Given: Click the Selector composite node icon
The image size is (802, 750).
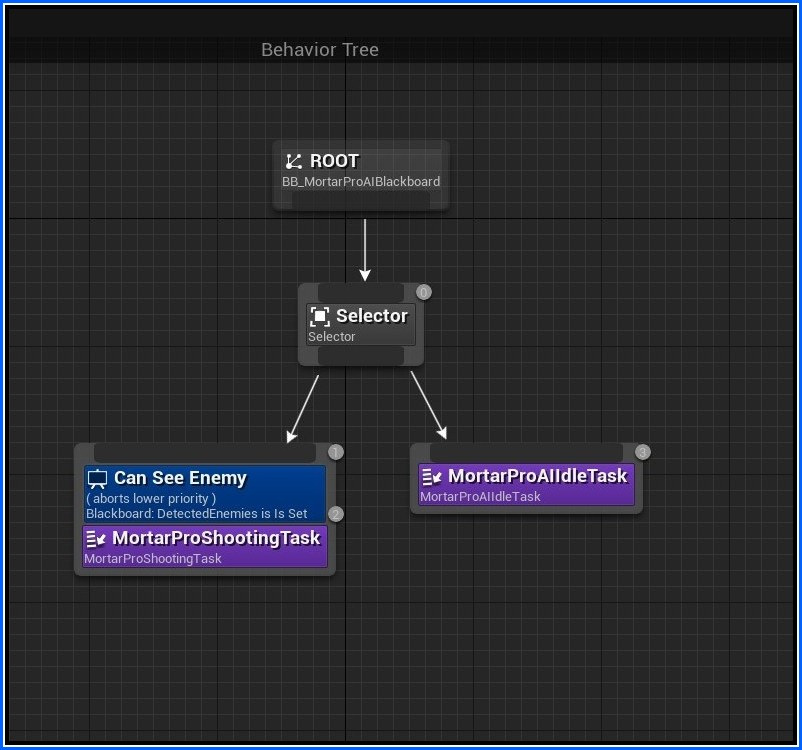Looking at the screenshot, I should [x=320, y=316].
